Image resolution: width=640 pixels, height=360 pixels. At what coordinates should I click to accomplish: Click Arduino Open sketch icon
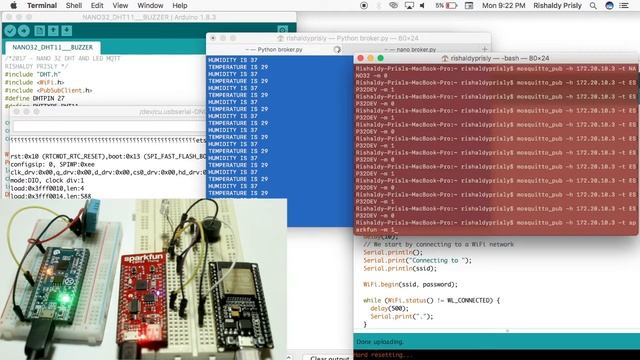tap(53, 31)
